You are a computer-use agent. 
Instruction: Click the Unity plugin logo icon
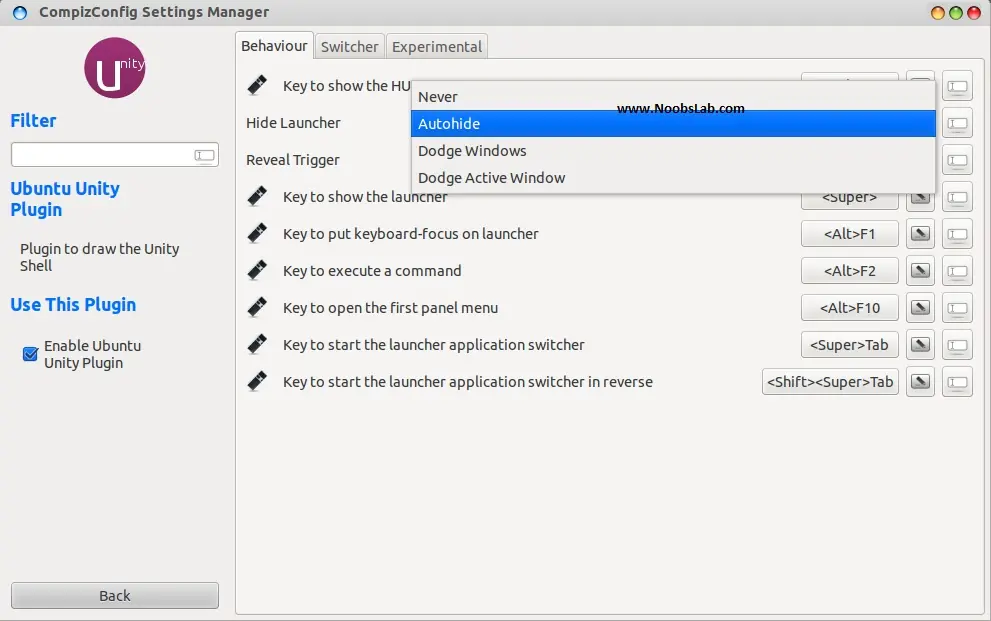tap(114, 68)
